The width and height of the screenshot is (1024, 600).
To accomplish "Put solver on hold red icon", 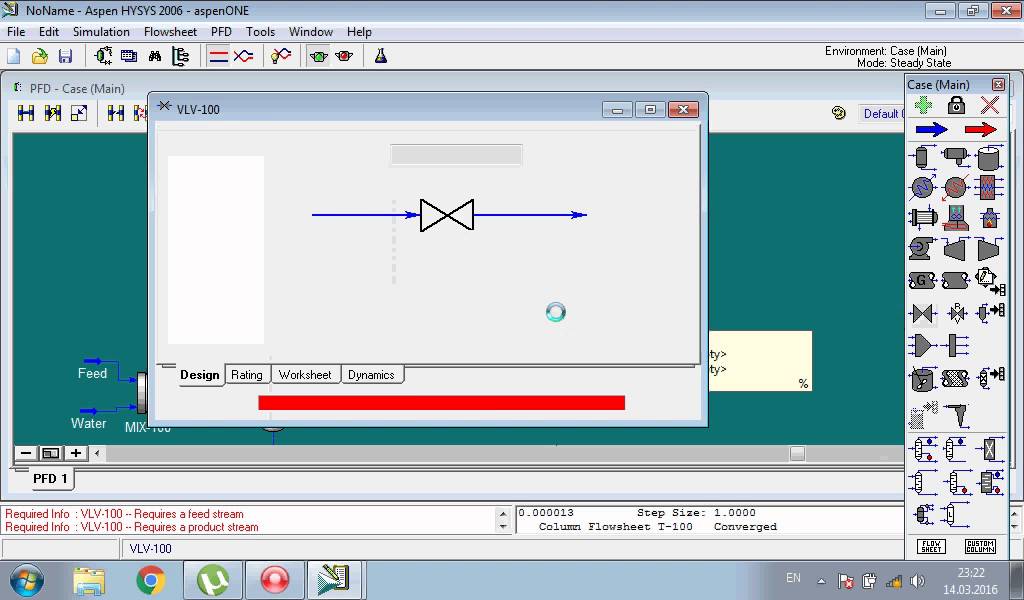I will 344,56.
